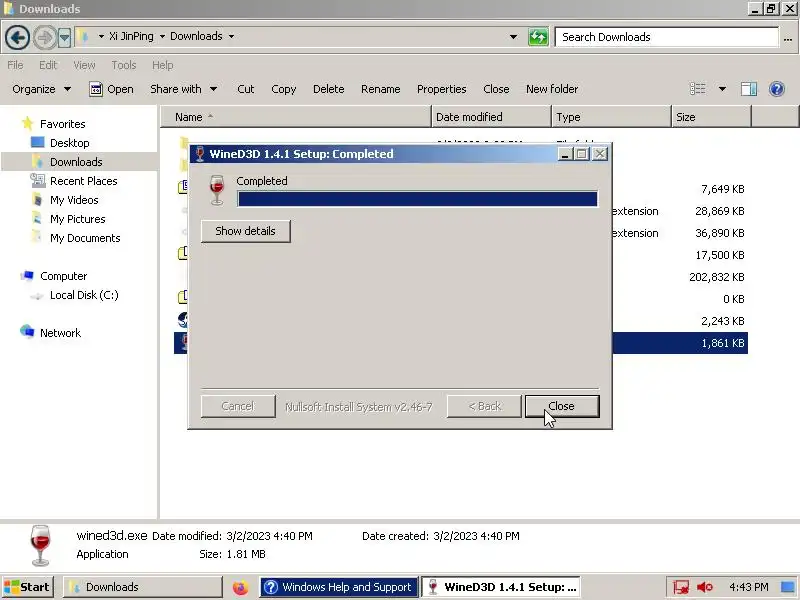Click Copy in the toolbar
Image resolution: width=800 pixels, height=600 pixels.
(284, 89)
